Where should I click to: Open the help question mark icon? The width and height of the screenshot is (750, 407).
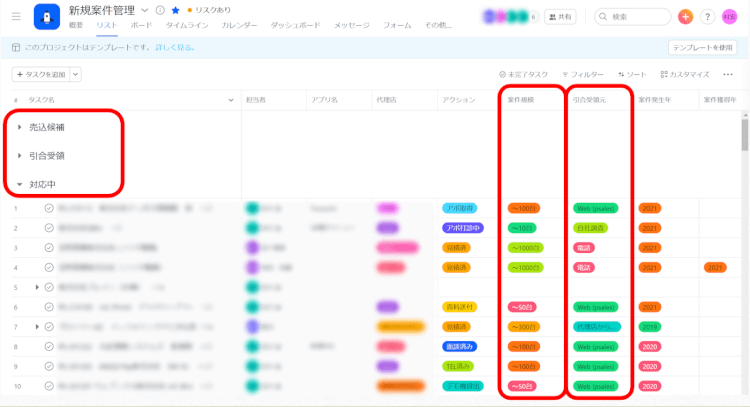(x=706, y=17)
